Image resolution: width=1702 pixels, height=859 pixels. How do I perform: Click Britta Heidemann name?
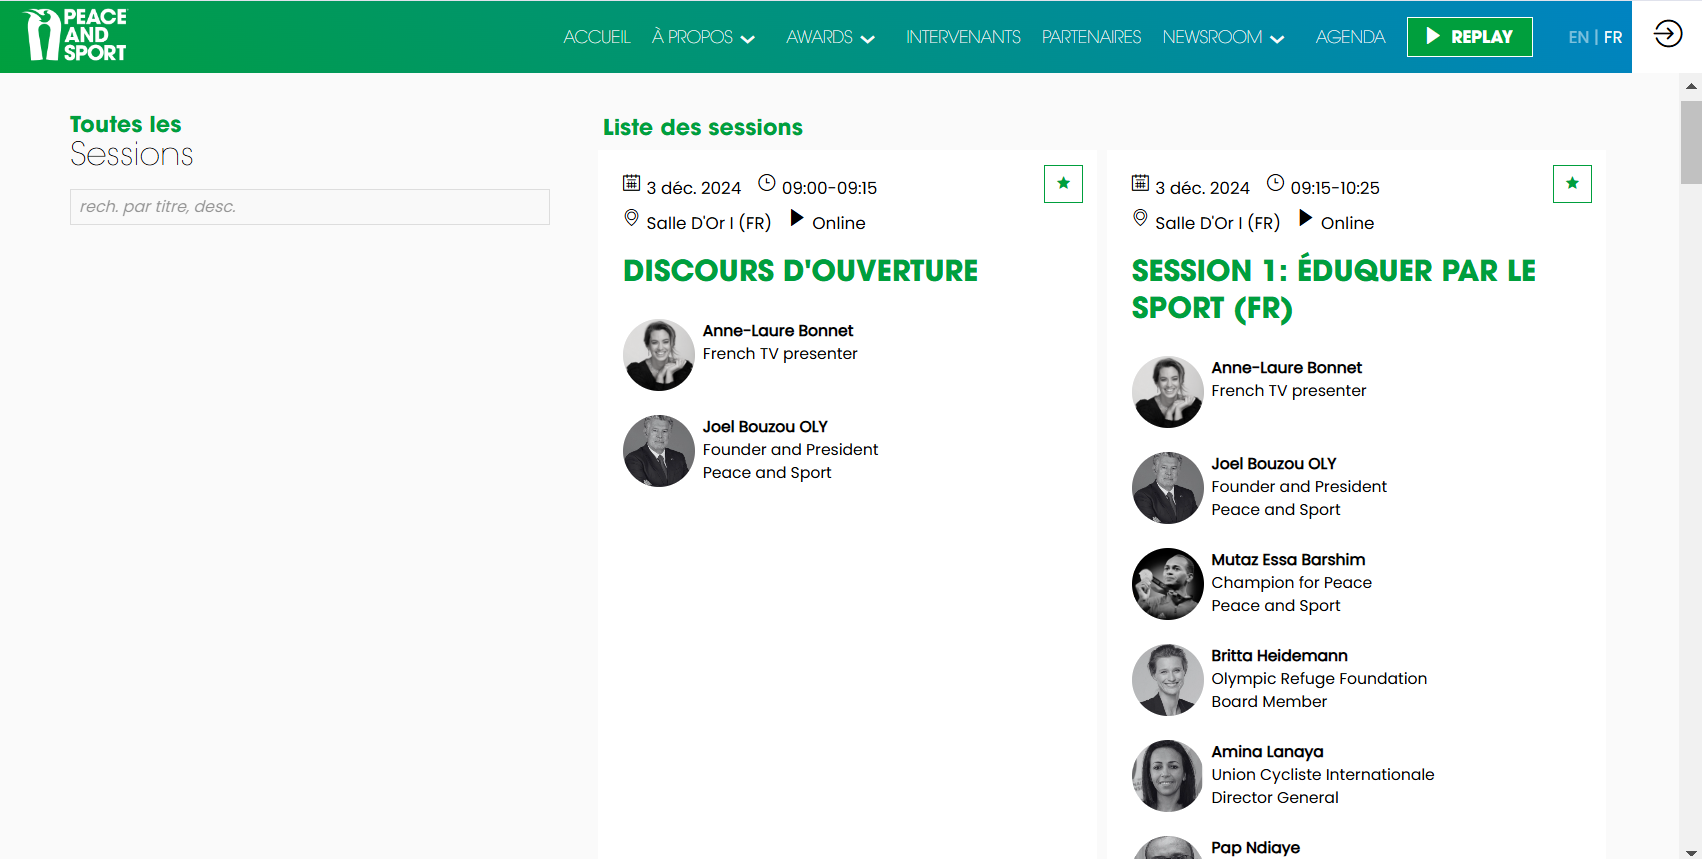point(1279,656)
